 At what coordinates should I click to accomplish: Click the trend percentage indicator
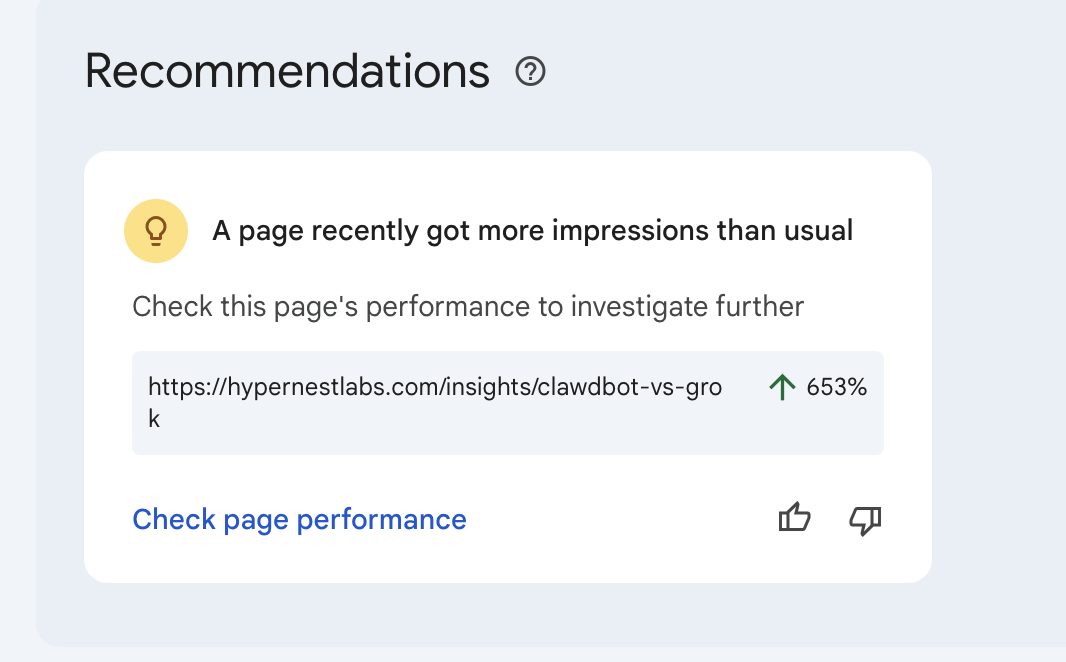coord(823,386)
